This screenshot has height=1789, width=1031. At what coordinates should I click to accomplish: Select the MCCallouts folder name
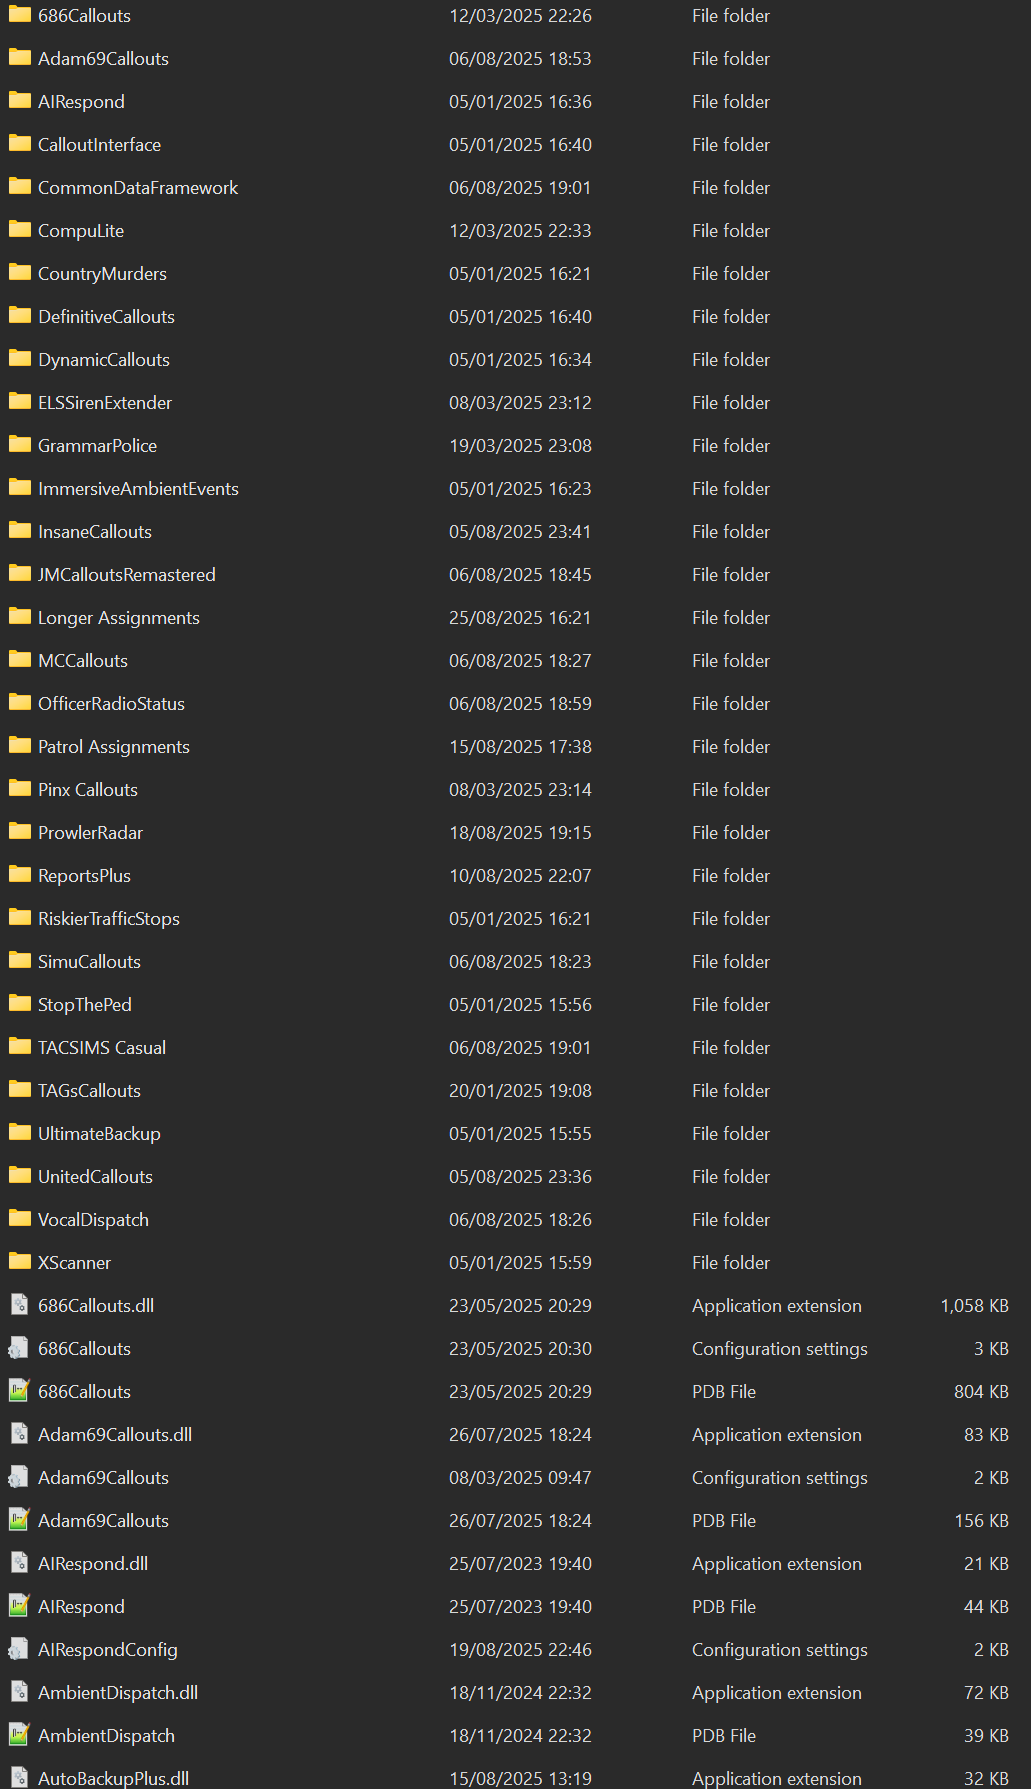click(x=83, y=661)
